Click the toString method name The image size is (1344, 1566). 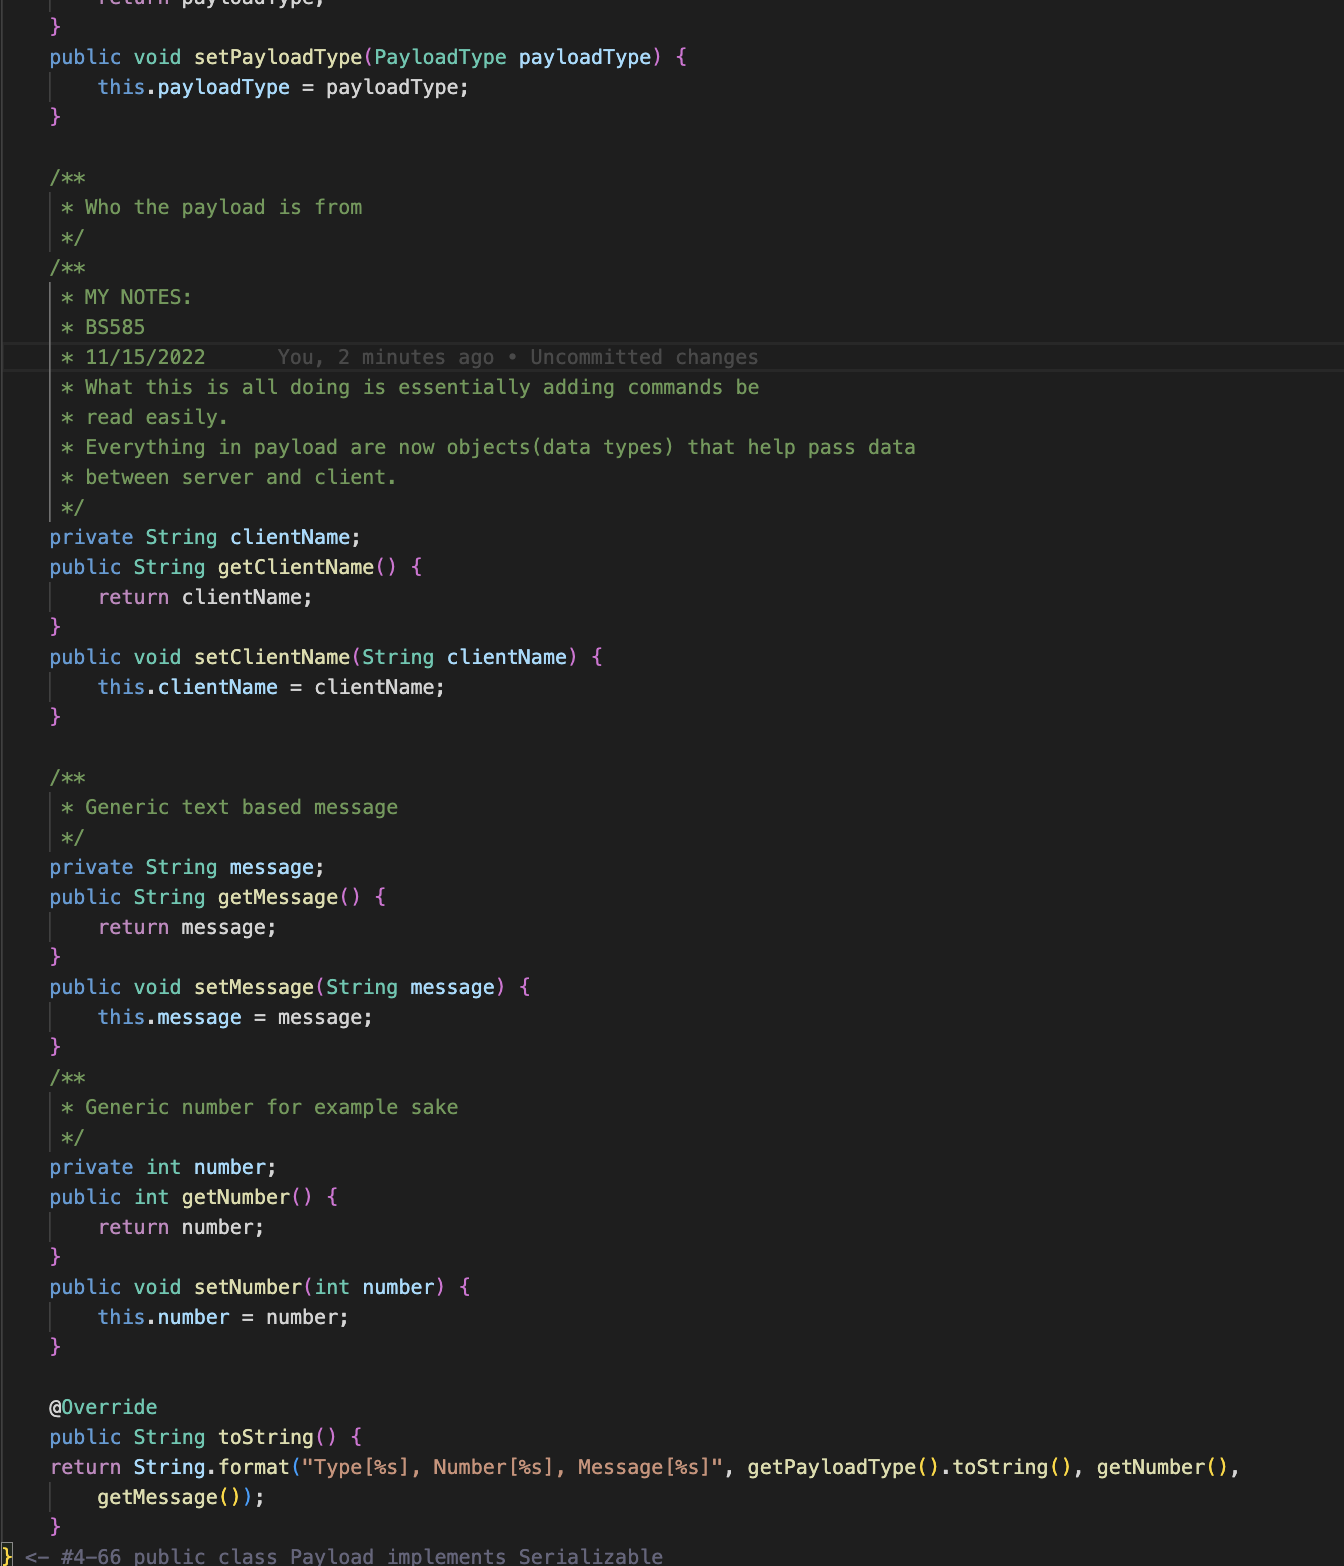[266, 1437]
